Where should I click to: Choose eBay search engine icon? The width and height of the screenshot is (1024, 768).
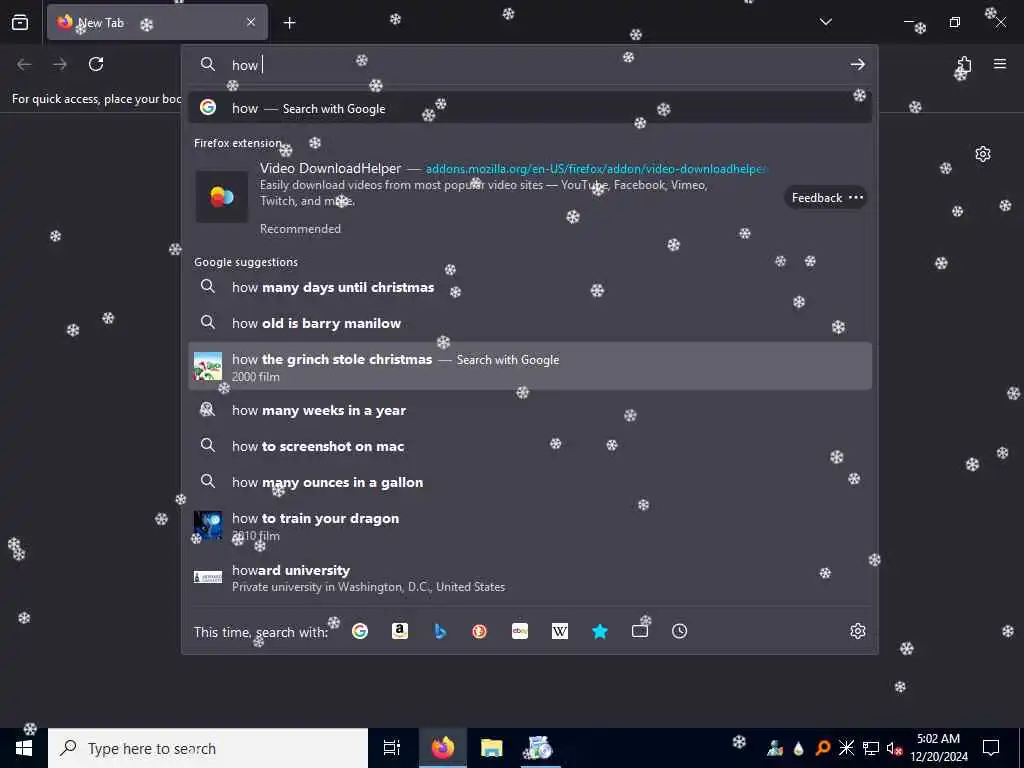point(520,631)
